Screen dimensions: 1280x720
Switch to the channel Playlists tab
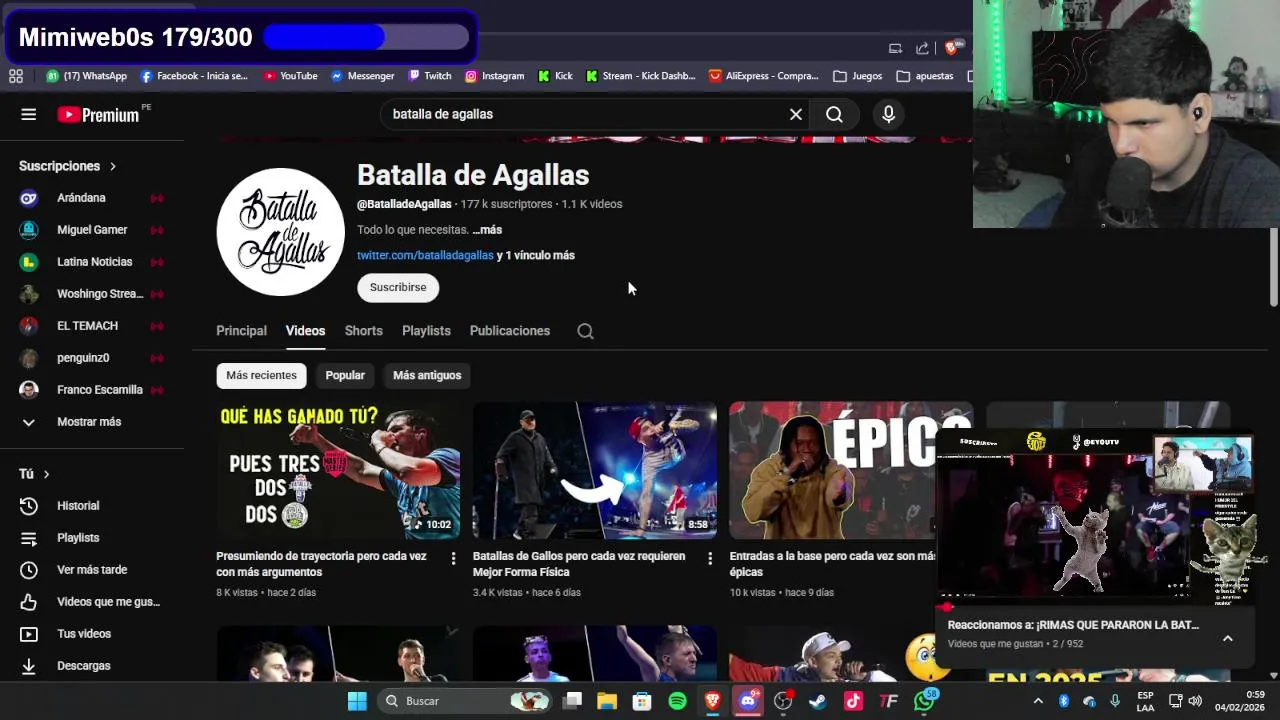click(426, 331)
